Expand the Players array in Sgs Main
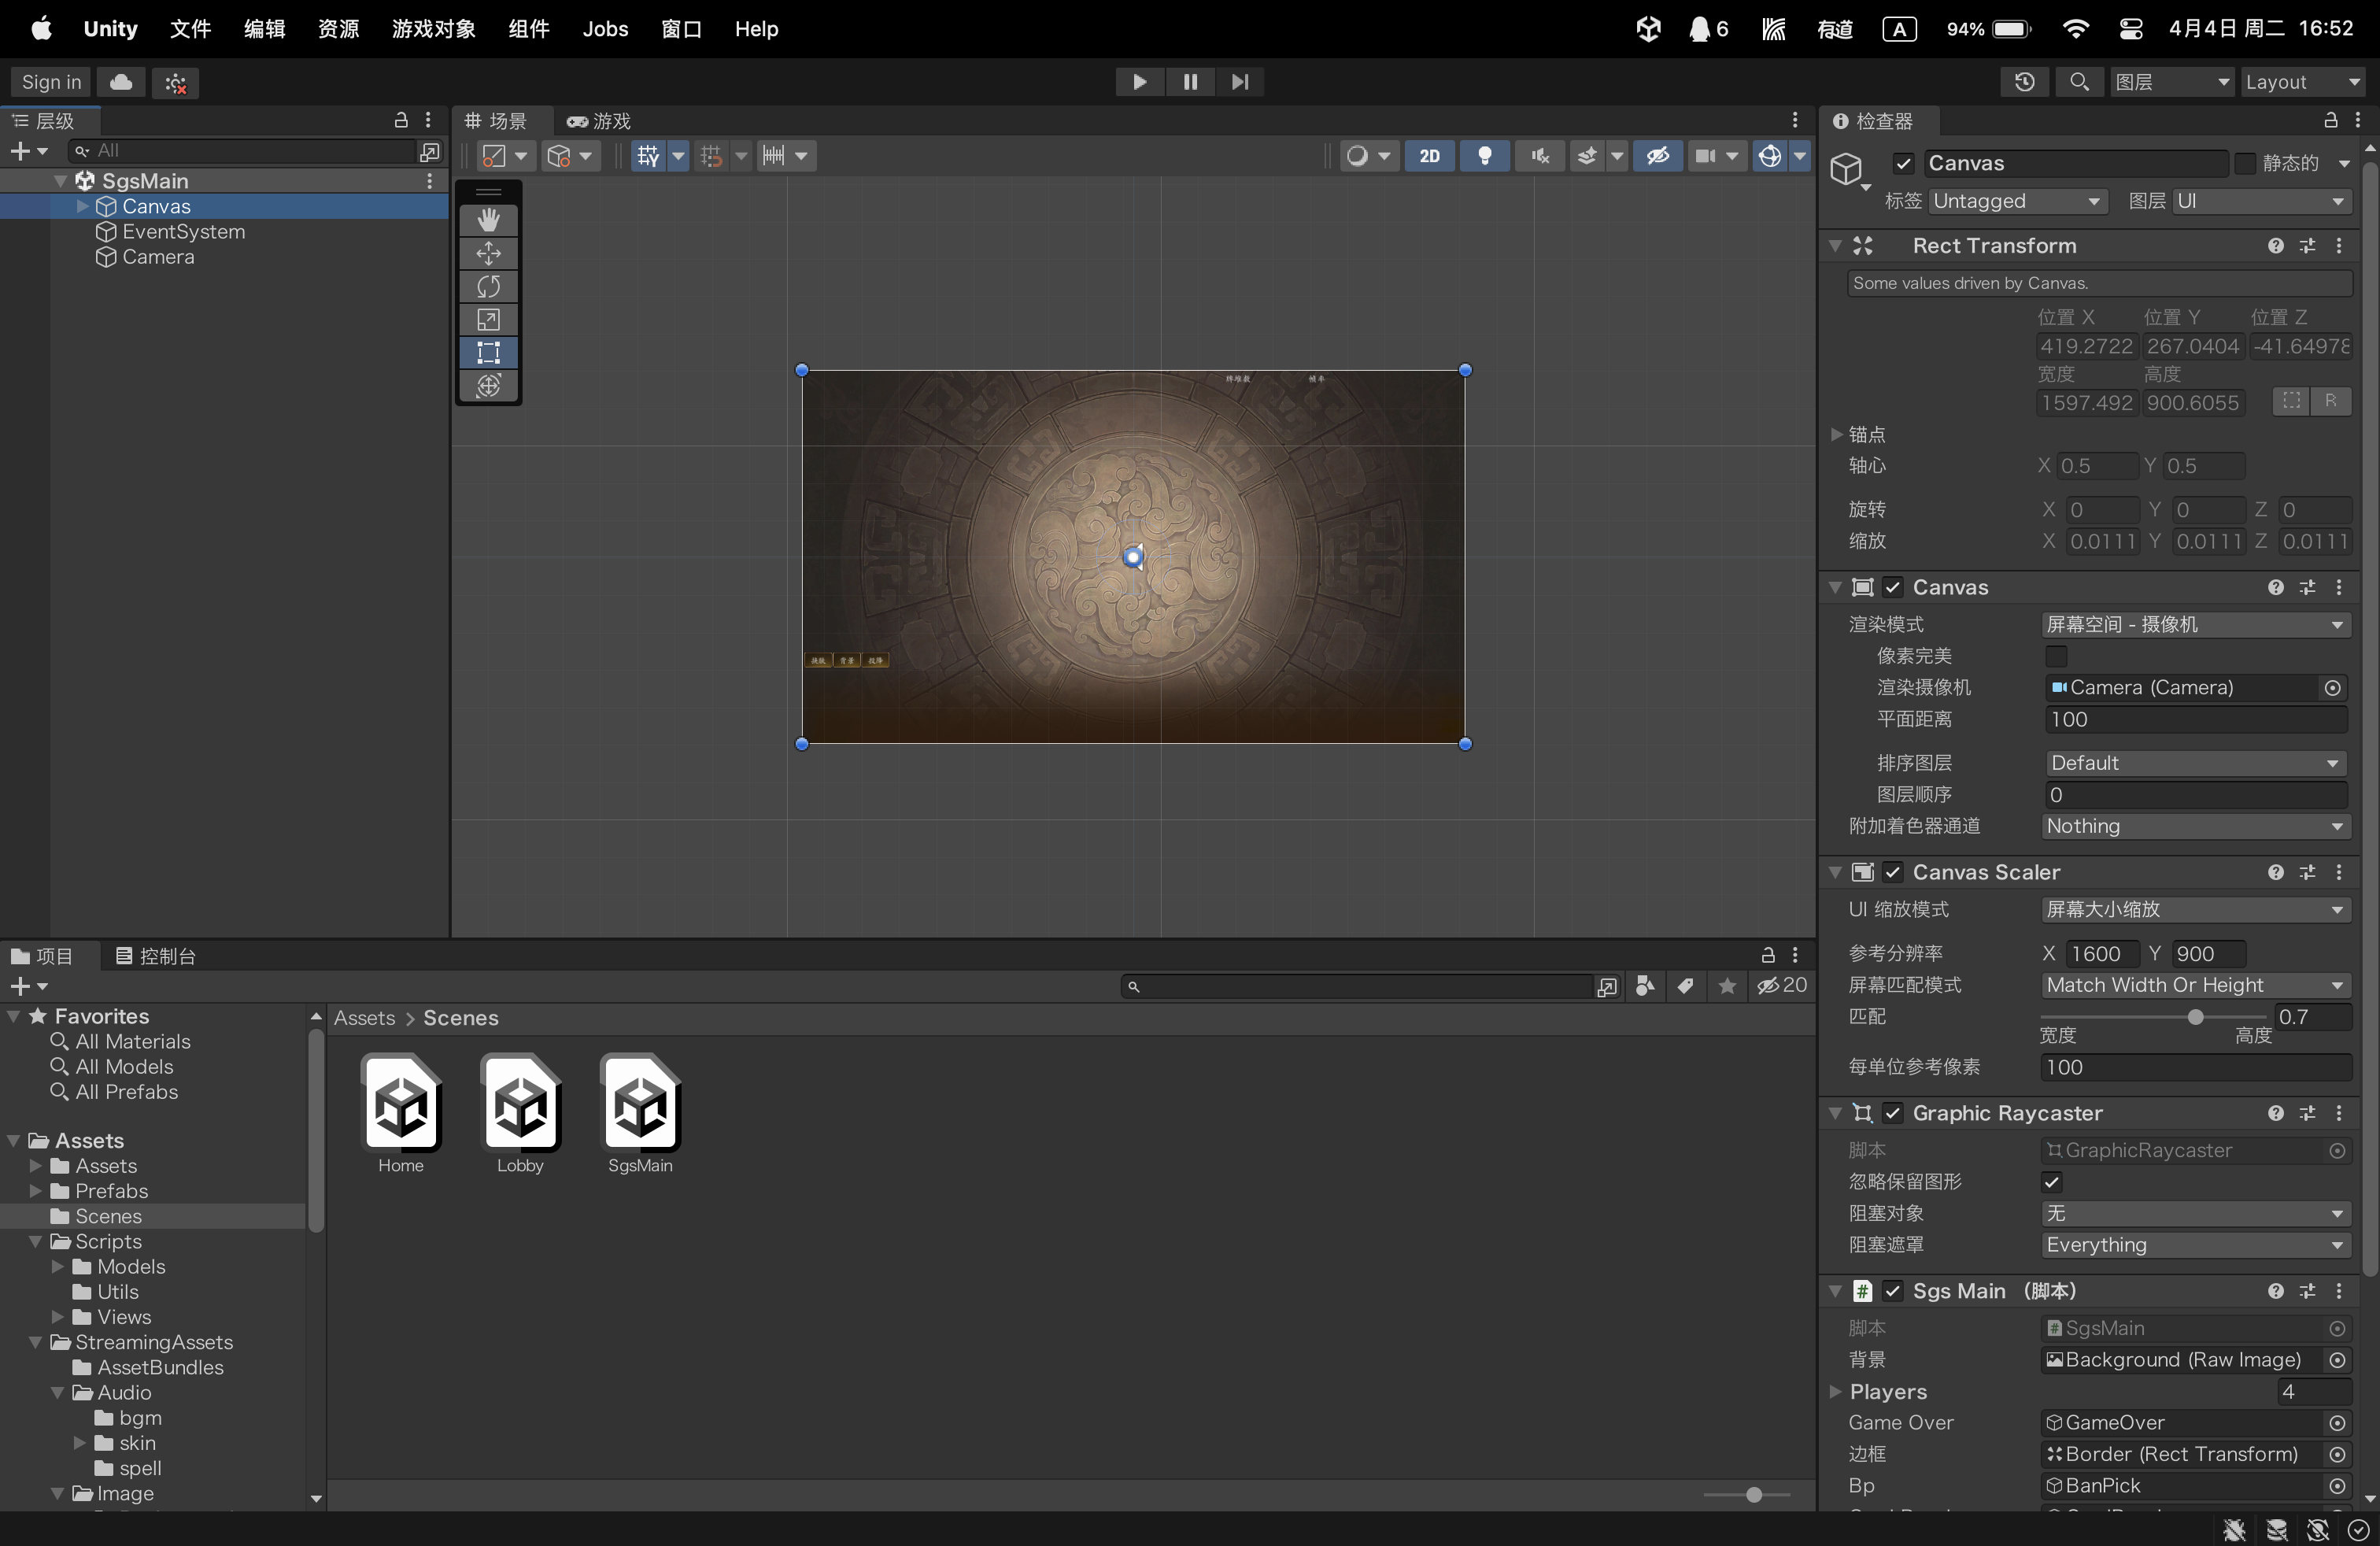This screenshot has width=2380, height=1546. 1836,1391
